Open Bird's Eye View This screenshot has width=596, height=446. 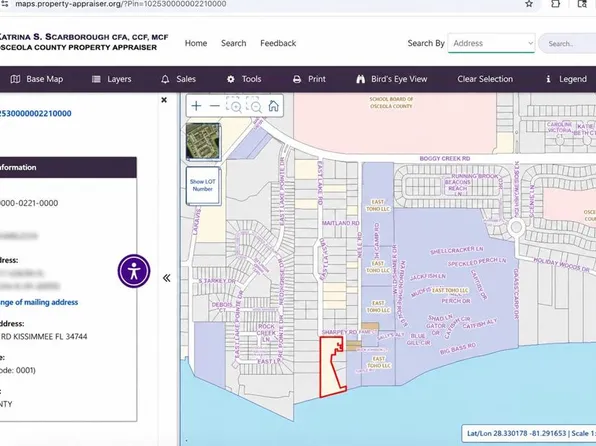[x=392, y=79]
